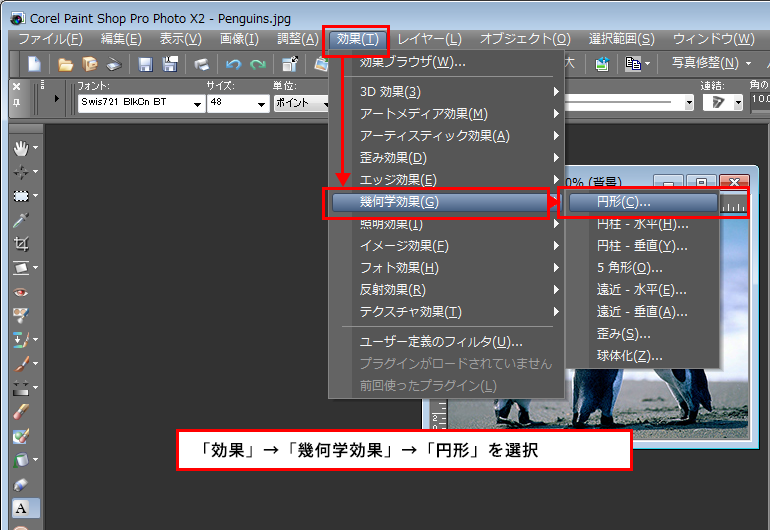770x530 pixels.
Task: Close the tool options palette with X
Action: click(x=16, y=86)
